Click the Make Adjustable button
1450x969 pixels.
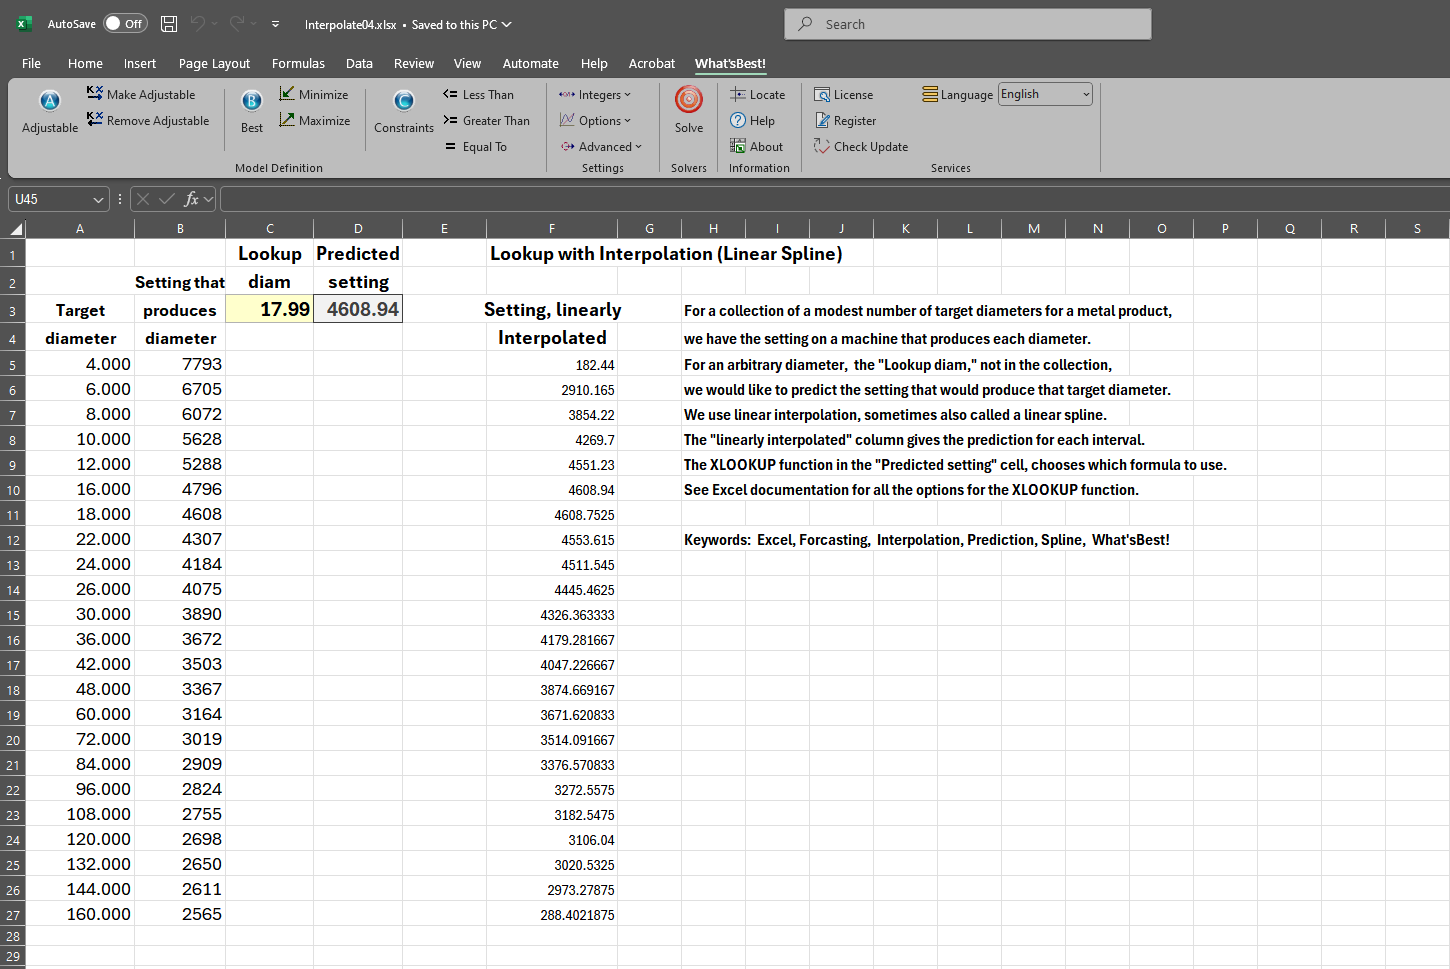141,94
